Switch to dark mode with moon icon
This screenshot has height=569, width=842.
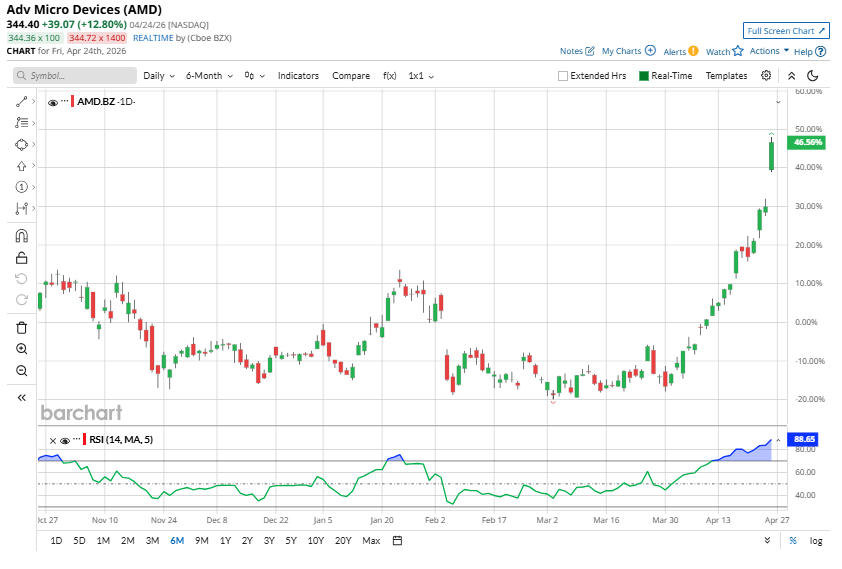point(813,75)
